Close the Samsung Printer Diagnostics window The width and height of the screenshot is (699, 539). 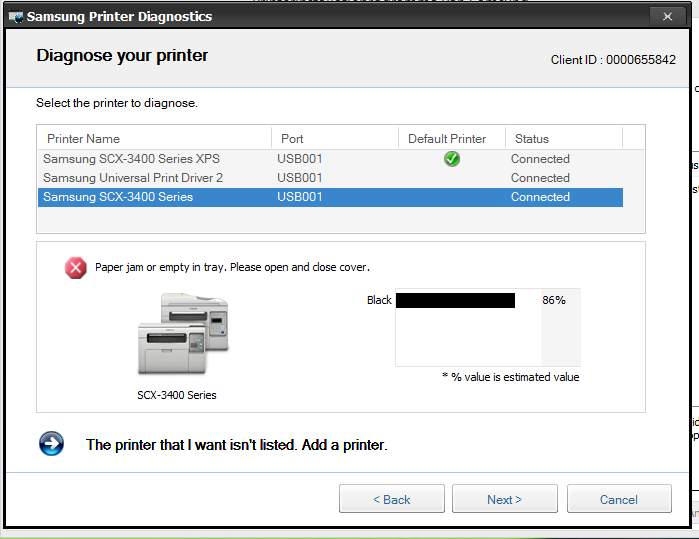pos(667,16)
